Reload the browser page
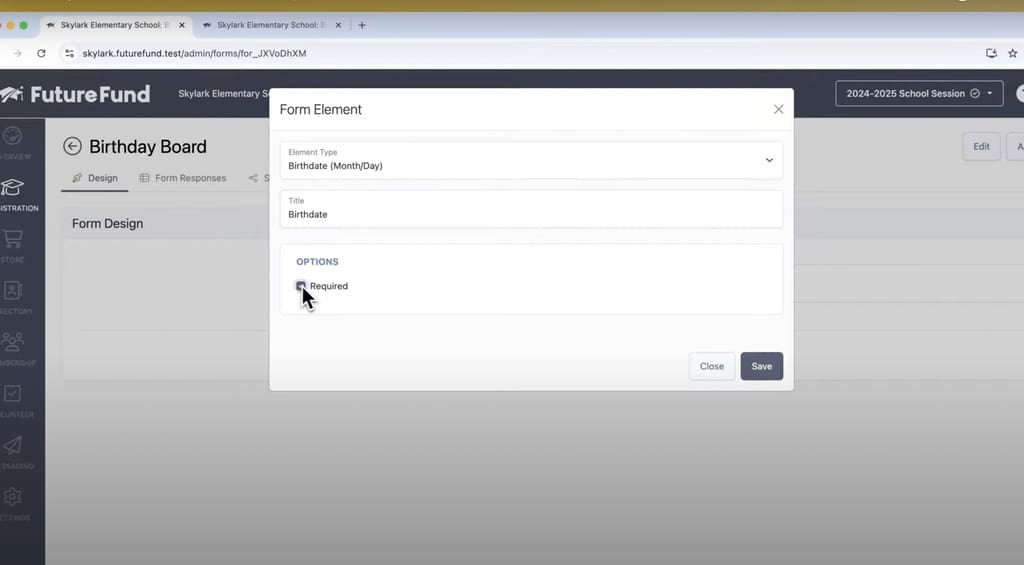Viewport: 1024px width, 565px height. [41, 54]
